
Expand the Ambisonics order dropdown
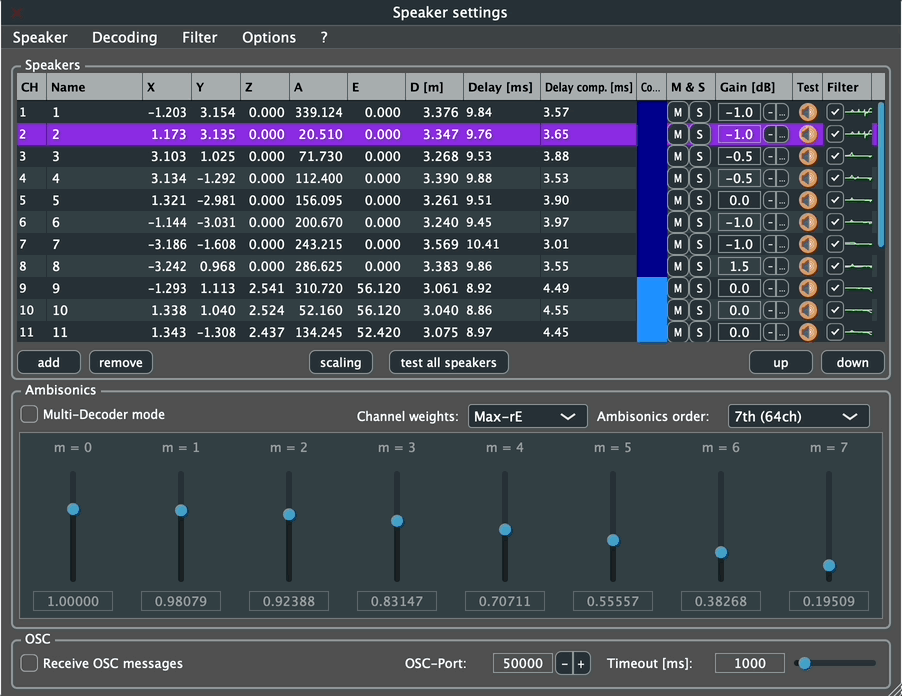coord(798,416)
